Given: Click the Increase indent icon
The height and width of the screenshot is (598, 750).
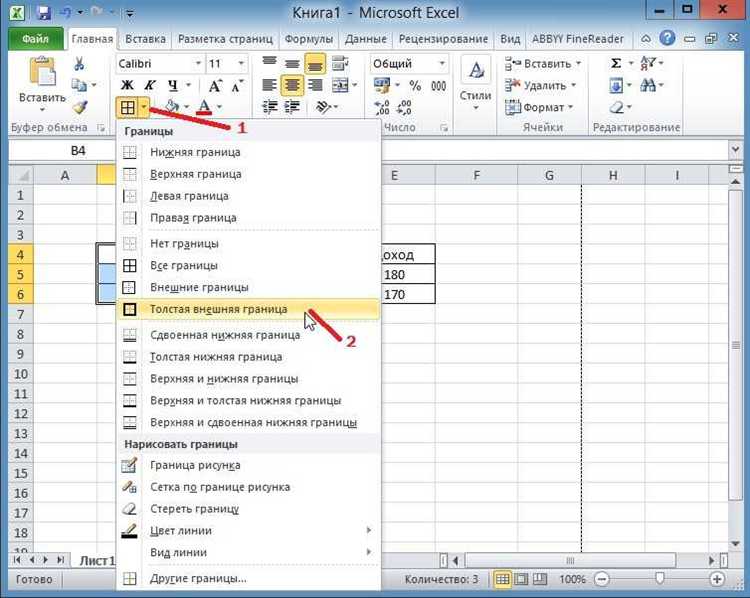Looking at the screenshot, I should click(x=292, y=107).
